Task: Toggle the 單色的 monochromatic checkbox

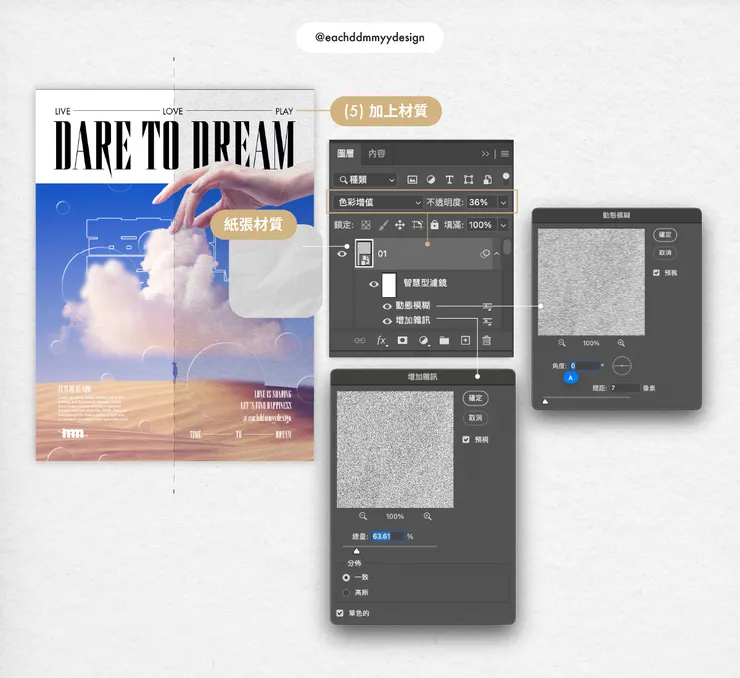Action: pos(340,613)
